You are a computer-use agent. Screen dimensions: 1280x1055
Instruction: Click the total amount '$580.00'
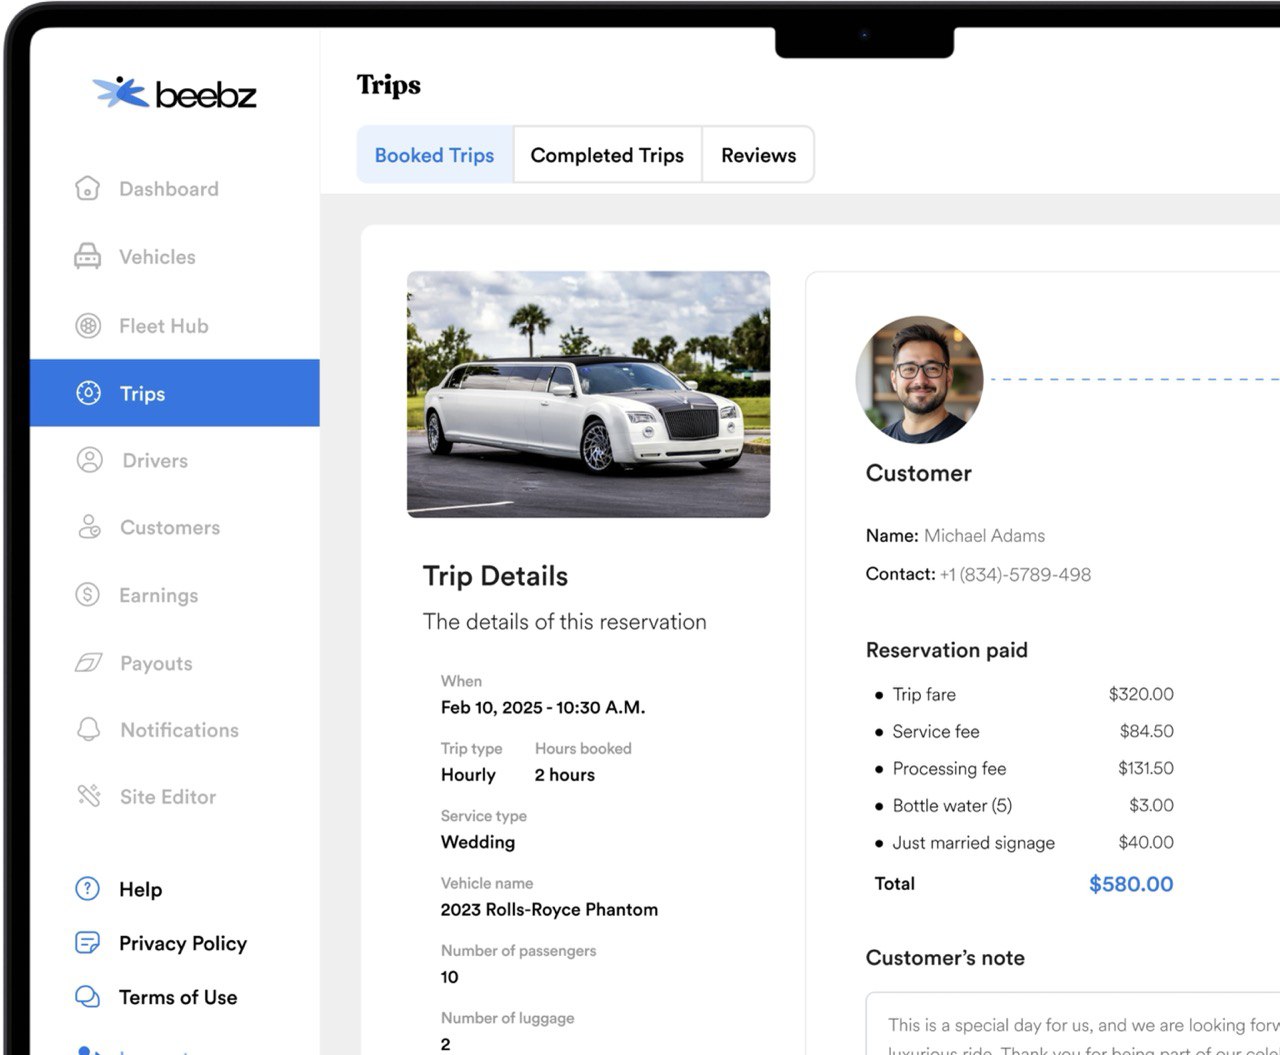(x=1131, y=884)
